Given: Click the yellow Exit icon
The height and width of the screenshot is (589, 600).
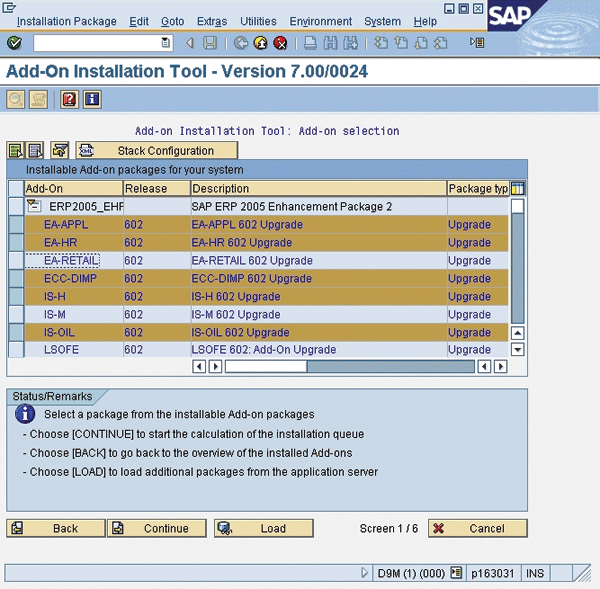Looking at the screenshot, I should [x=261, y=43].
